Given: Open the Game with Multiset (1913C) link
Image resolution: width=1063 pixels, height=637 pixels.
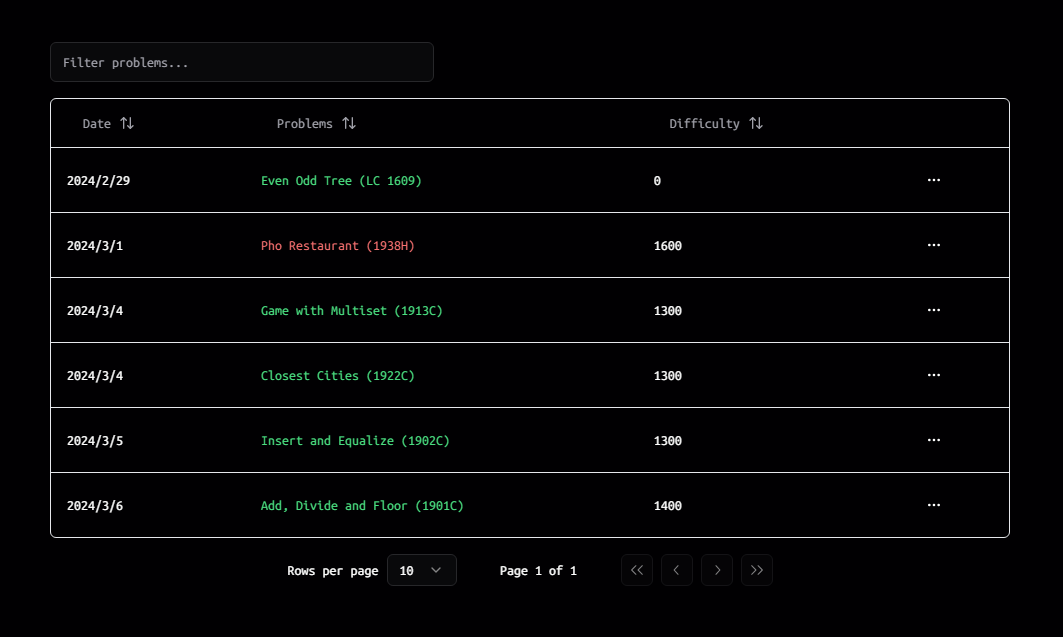Looking at the screenshot, I should click(351, 311).
